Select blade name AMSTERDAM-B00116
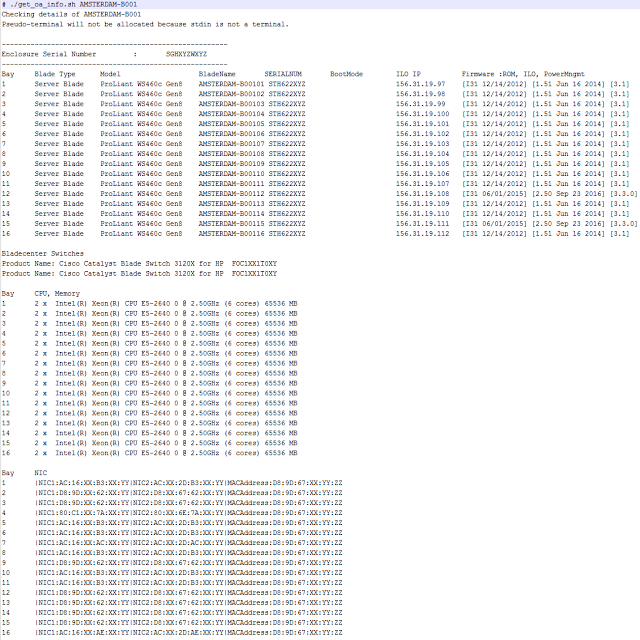The width and height of the screenshot is (640, 640). tap(230, 233)
